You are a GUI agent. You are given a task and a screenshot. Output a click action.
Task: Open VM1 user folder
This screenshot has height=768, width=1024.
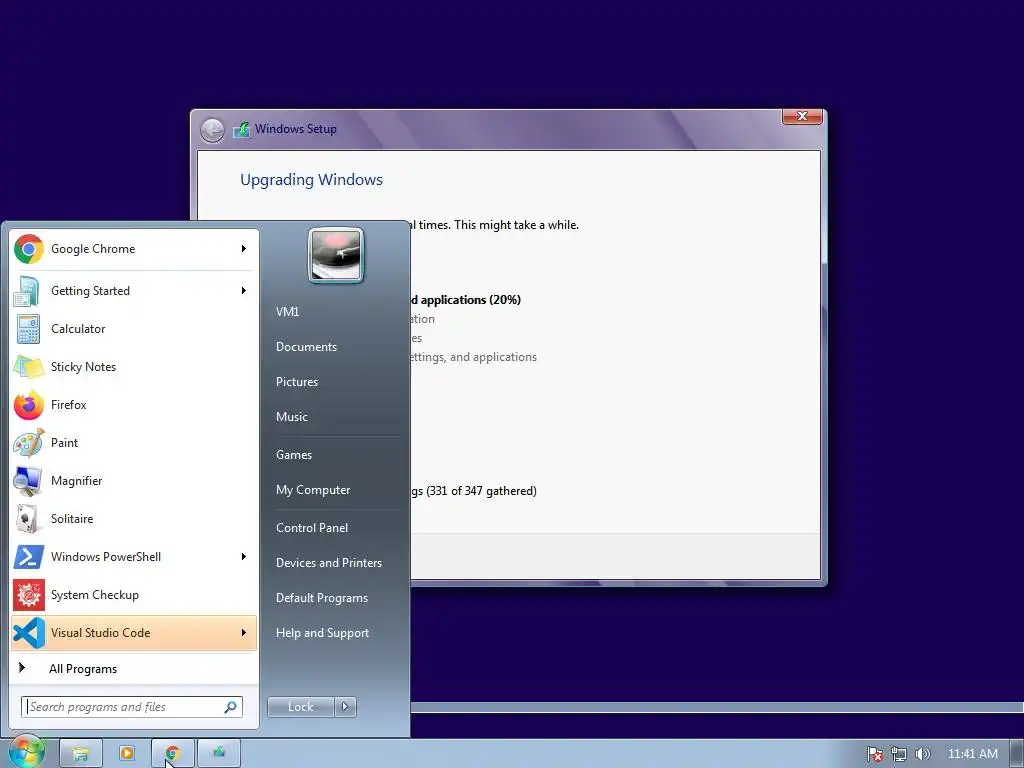coord(287,312)
